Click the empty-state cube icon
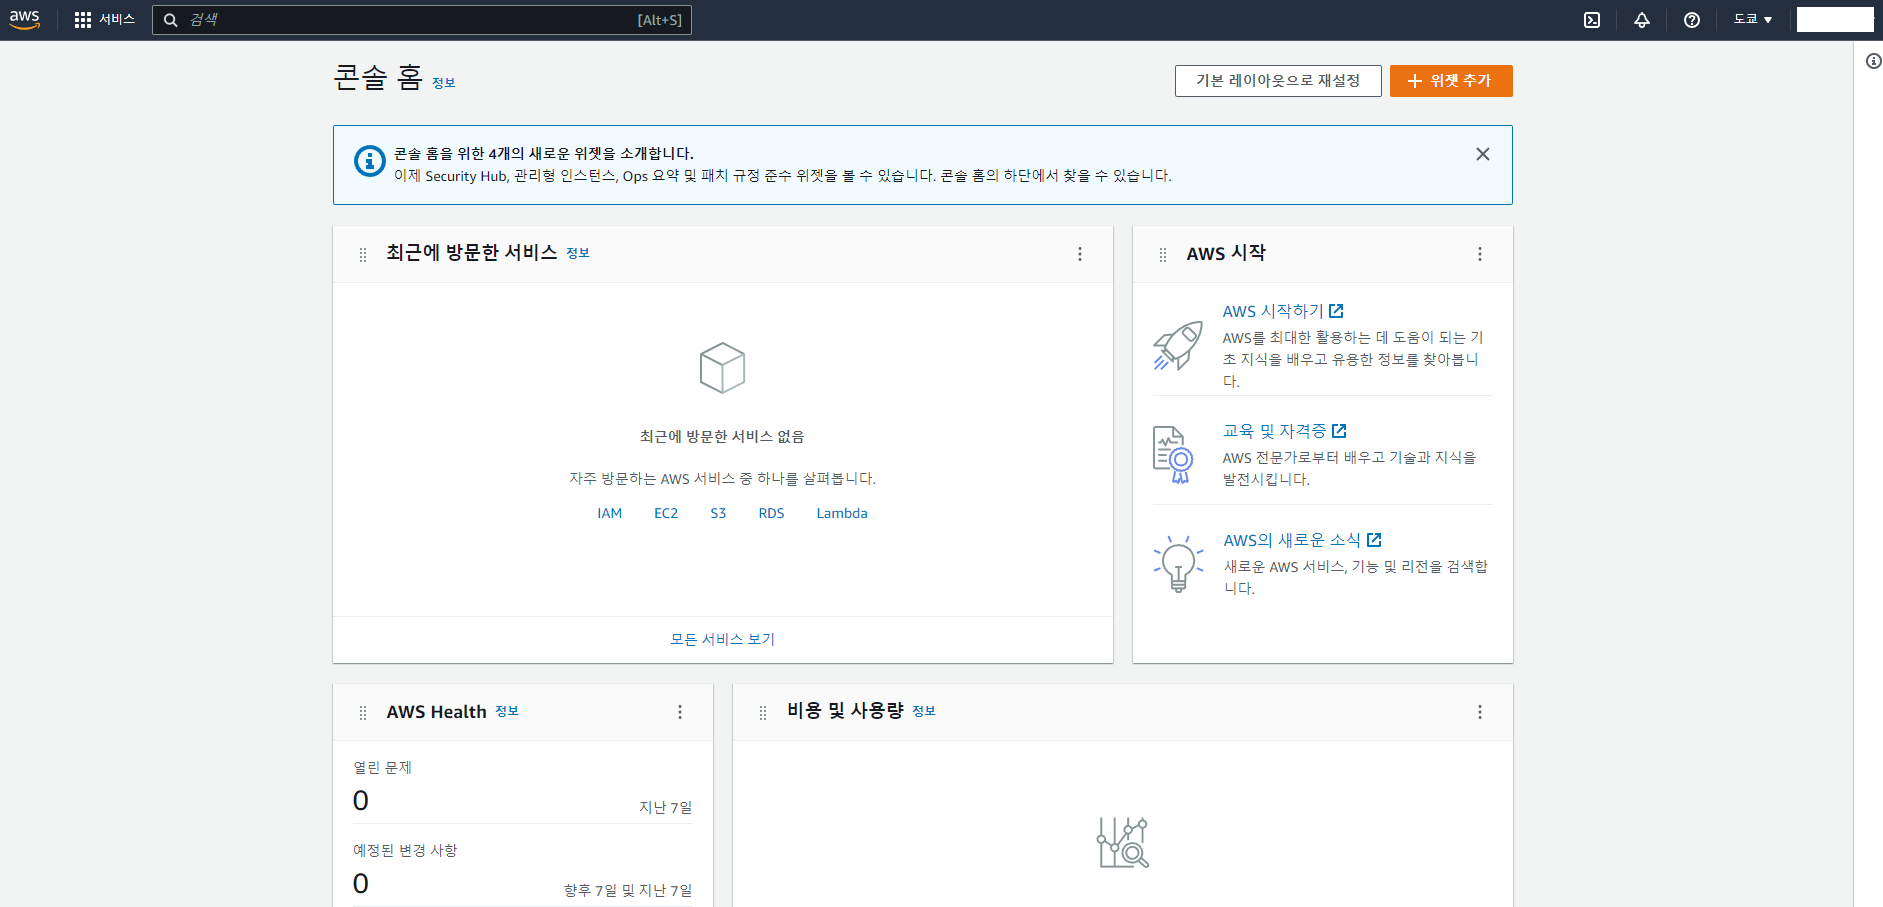This screenshot has width=1883, height=907. coord(722,368)
